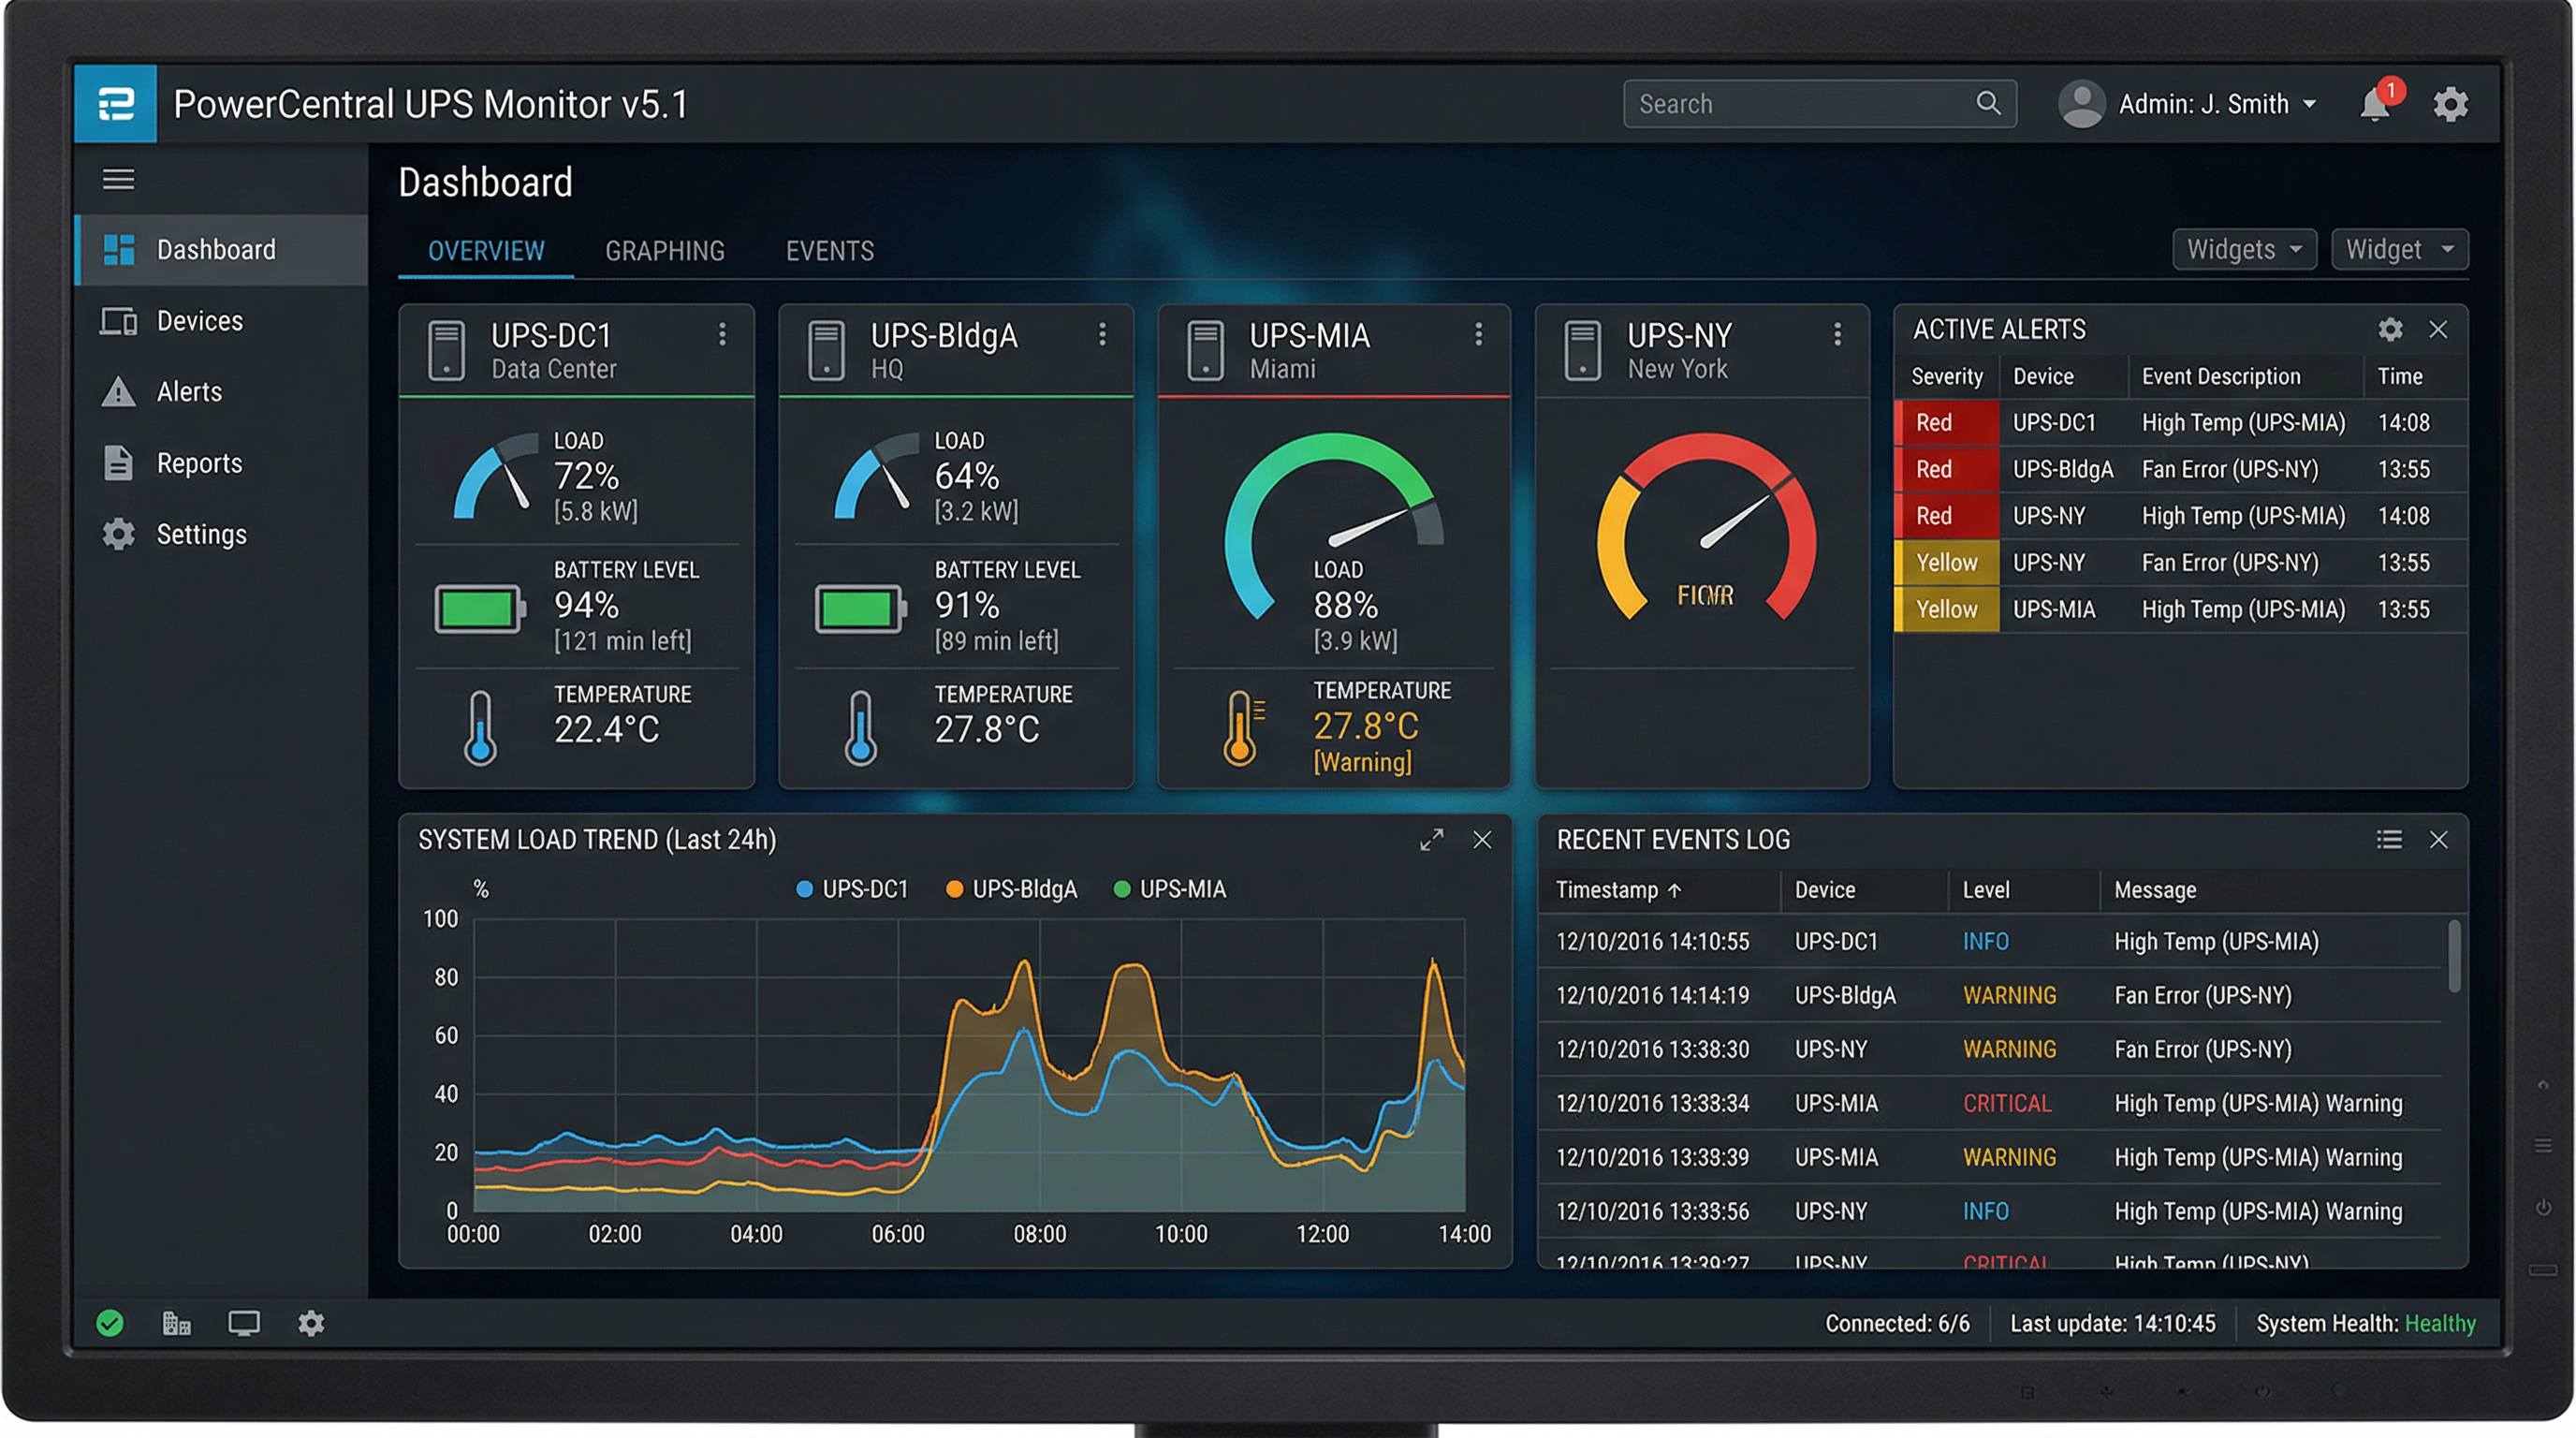Open the UPS-DC1 card three-dot menu
2576x1438 pixels.
[721, 334]
